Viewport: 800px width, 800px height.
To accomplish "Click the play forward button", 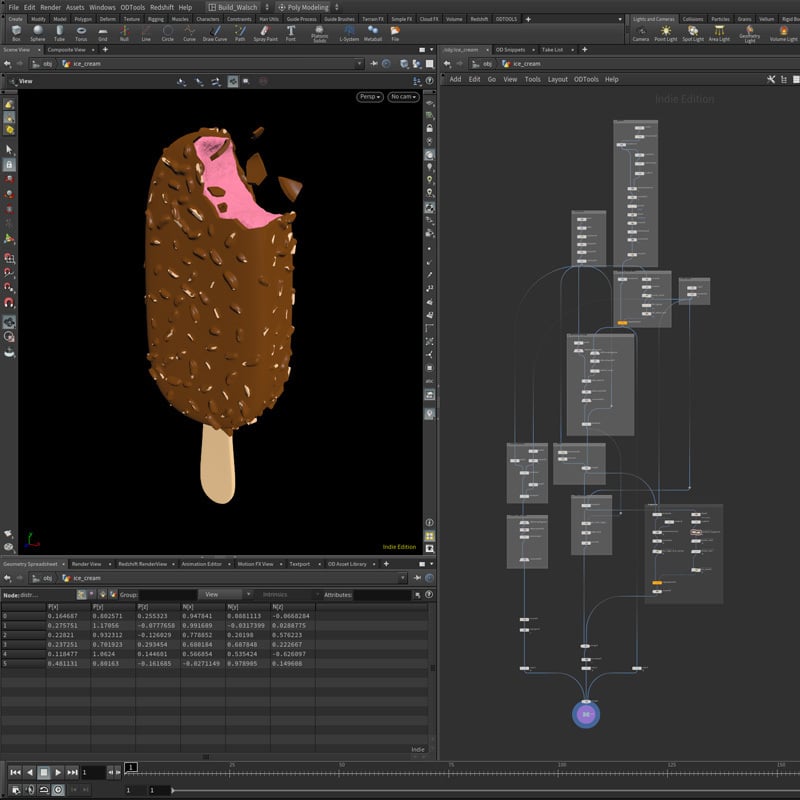I will coord(58,772).
